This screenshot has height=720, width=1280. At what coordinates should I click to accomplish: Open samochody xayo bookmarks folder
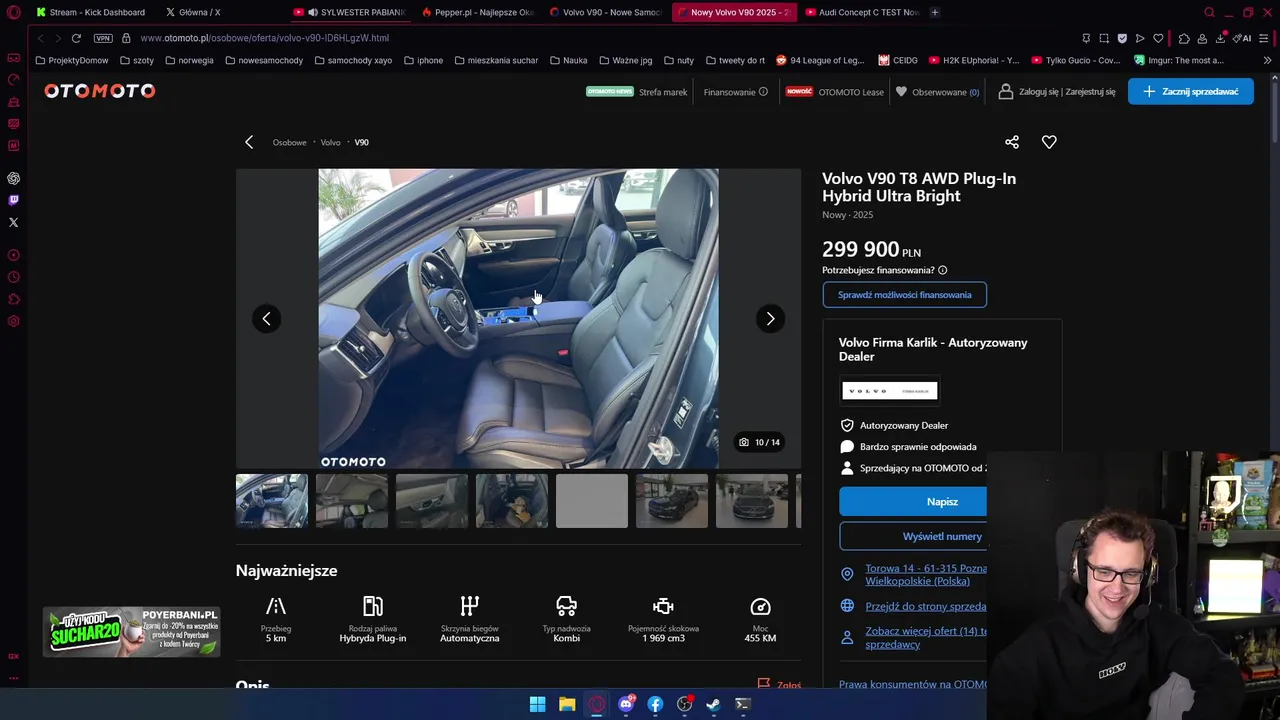point(353,60)
